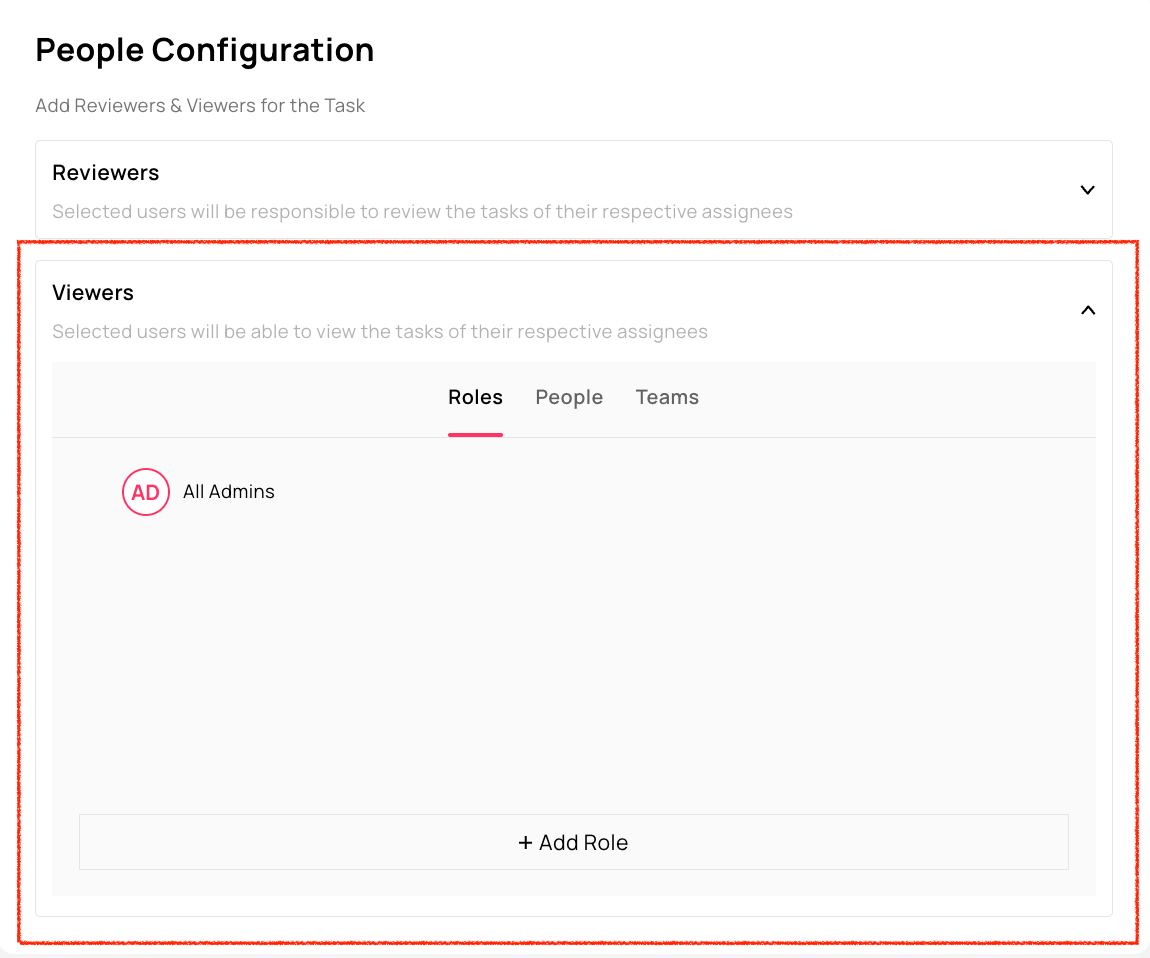
Task: Click the pink underline beneath Roles
Action: 475,434
